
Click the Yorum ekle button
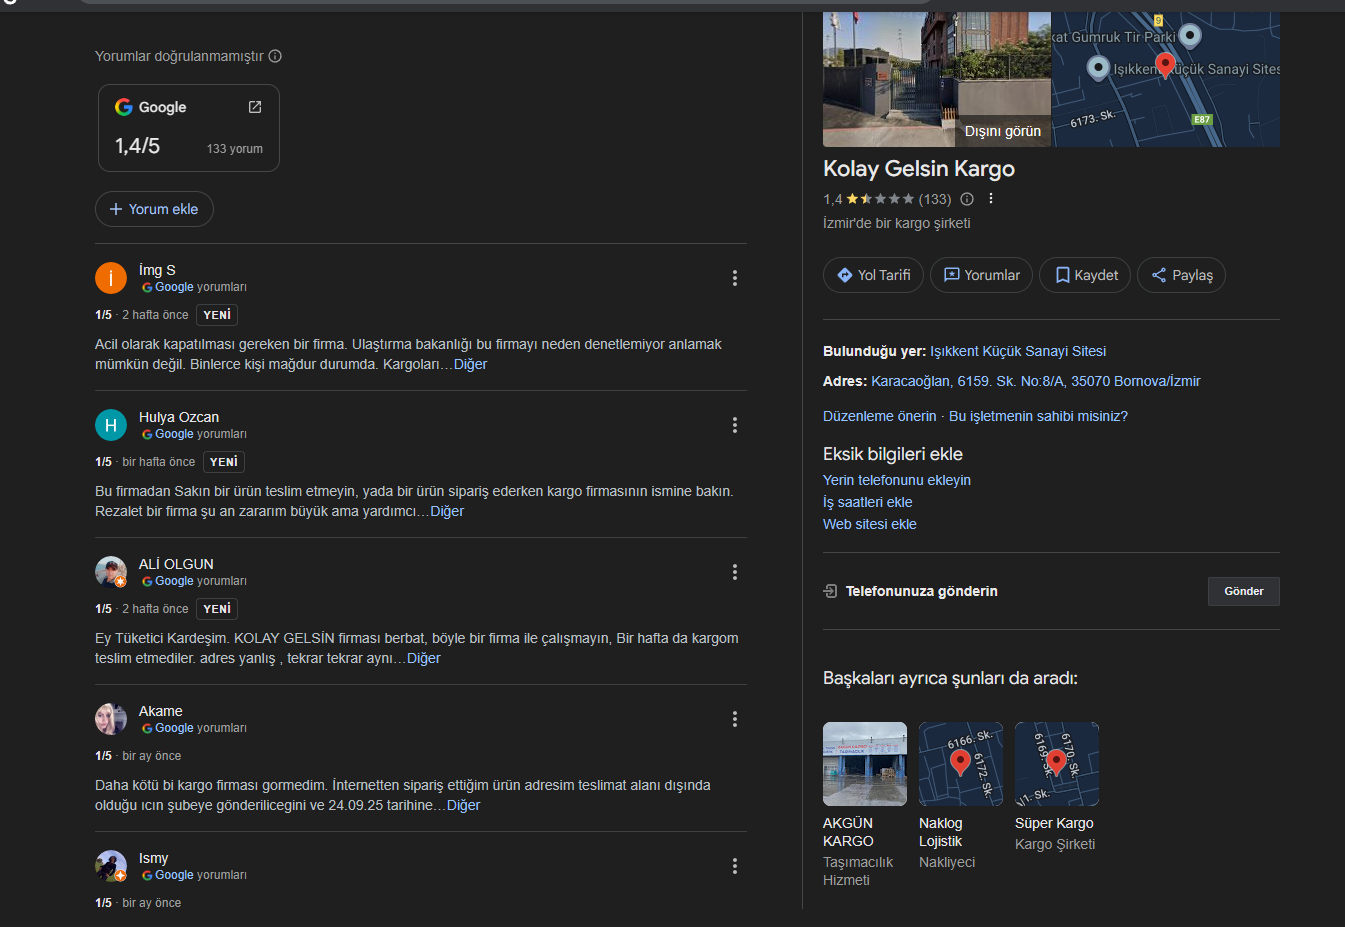click(154, 209)
